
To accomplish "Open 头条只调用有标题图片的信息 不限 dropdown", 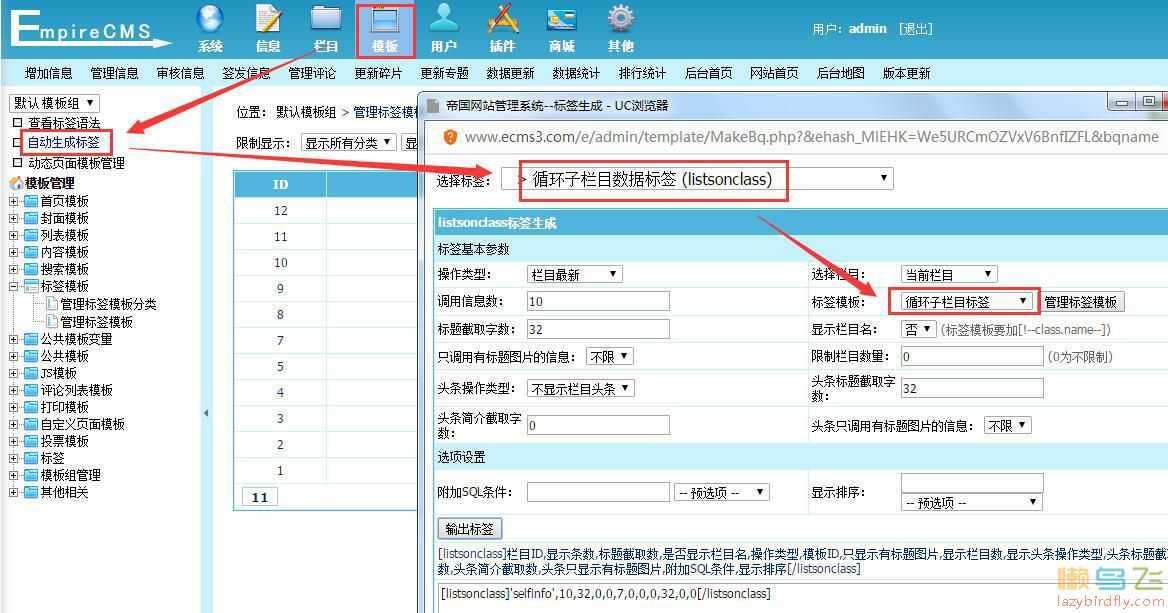I will point(1007,425).
